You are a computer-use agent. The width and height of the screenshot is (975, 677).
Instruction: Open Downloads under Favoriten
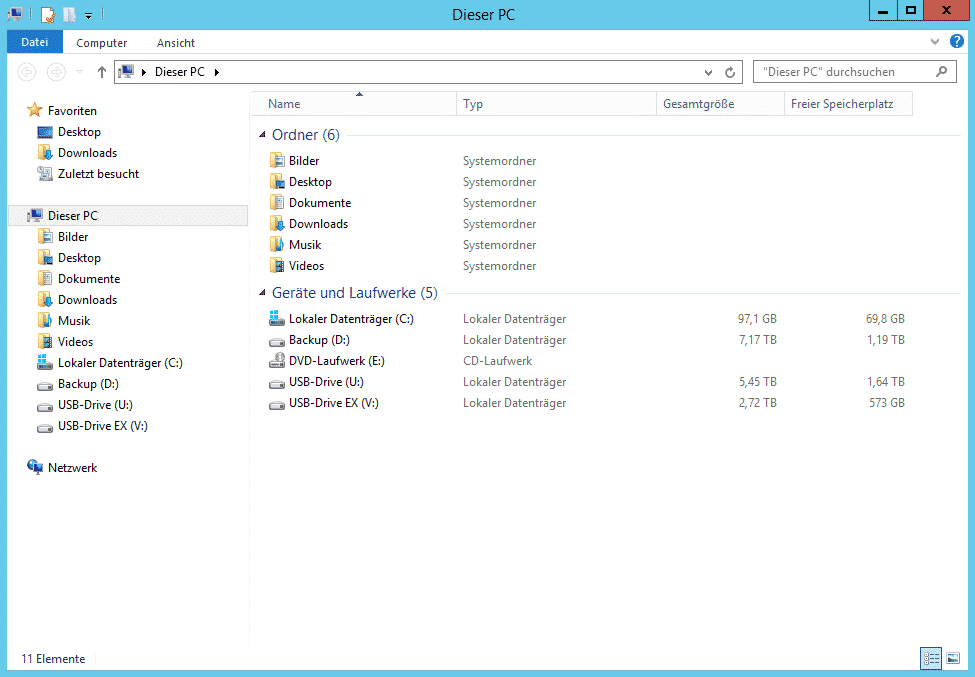pyautogui.click(x=87, y=153)
